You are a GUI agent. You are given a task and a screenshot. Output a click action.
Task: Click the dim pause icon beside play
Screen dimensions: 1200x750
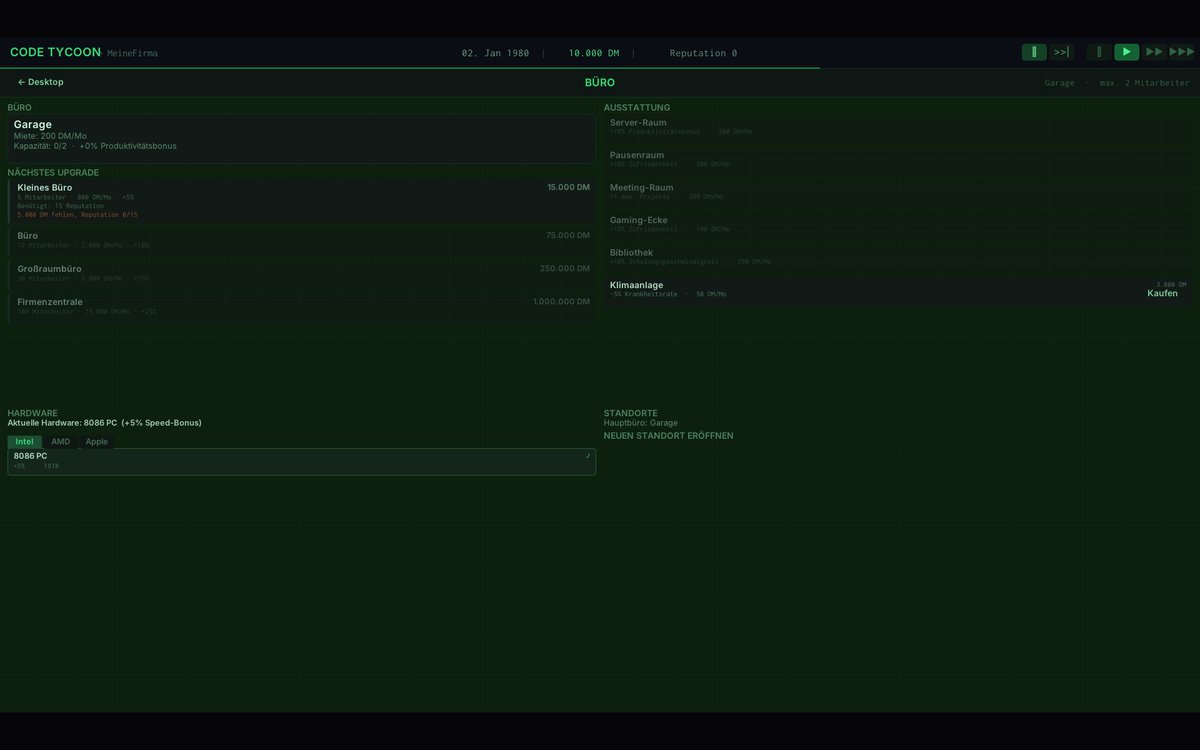(x=1099, y=52)
